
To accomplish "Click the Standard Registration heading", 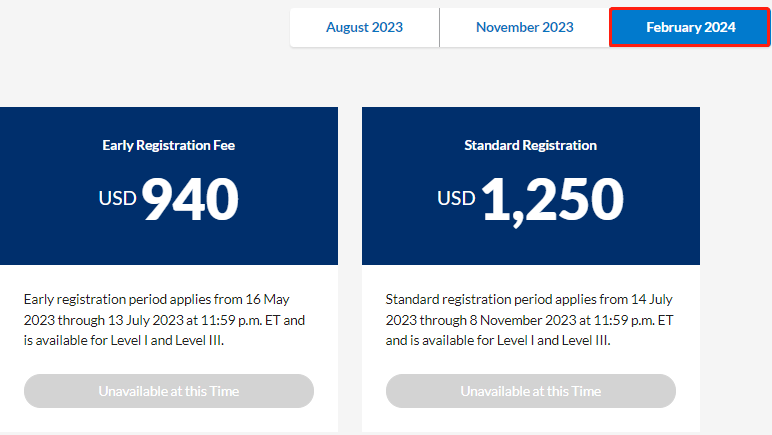I will [530, 145].
